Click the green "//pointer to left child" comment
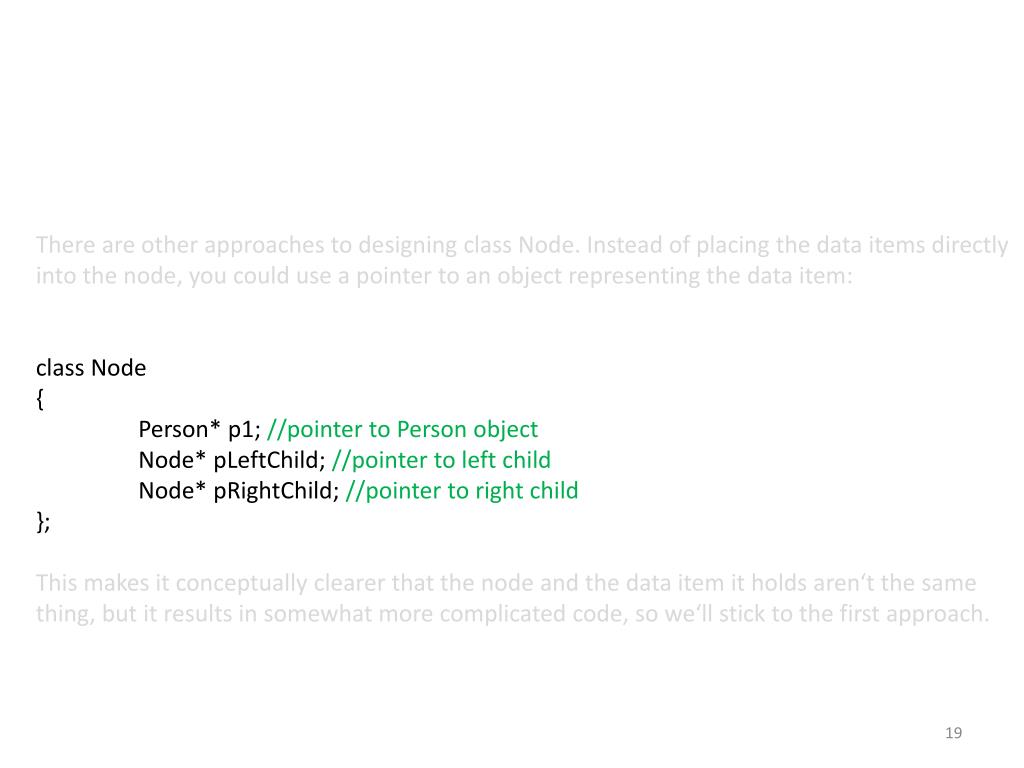Image resolution: width=1024 pixels, height=768 pixels. point(441,460)
